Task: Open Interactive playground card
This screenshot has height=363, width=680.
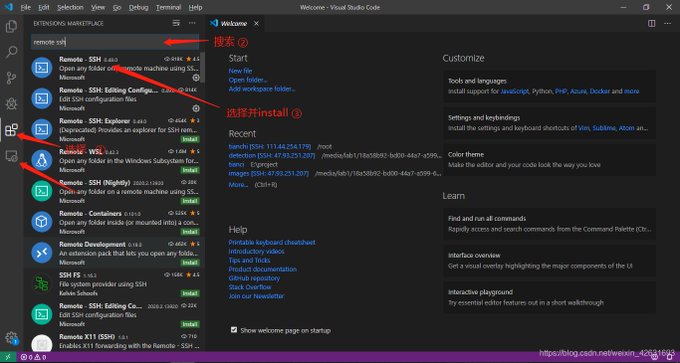Action: [x=549, y=298]
